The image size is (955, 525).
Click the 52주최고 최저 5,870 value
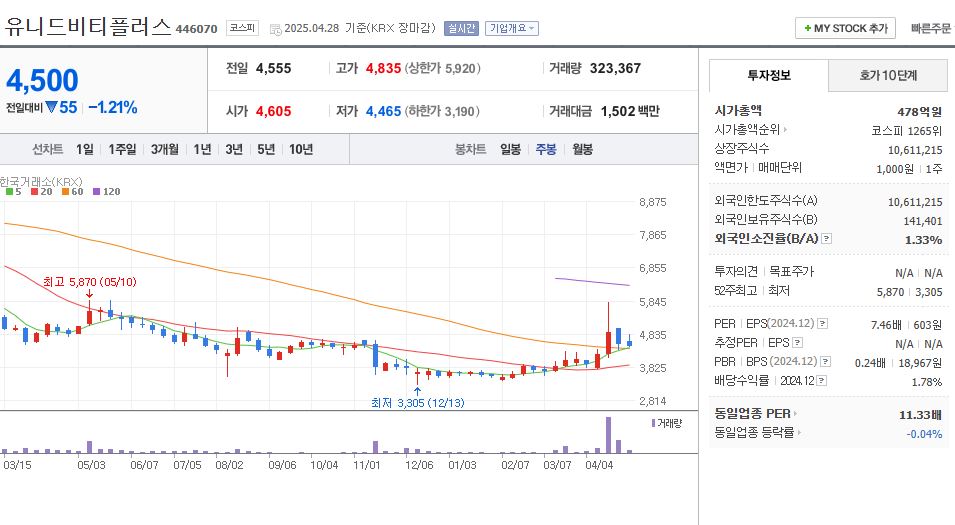pyautogui.click(x=890, y=292)
